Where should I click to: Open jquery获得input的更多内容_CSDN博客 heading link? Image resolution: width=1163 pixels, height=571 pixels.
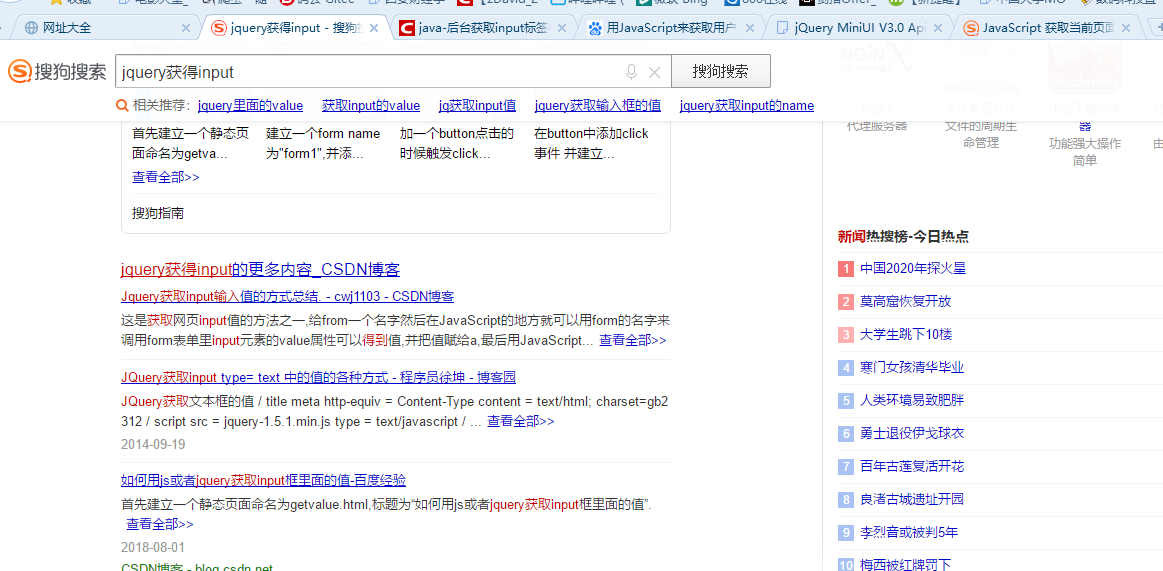pos(260,269)
